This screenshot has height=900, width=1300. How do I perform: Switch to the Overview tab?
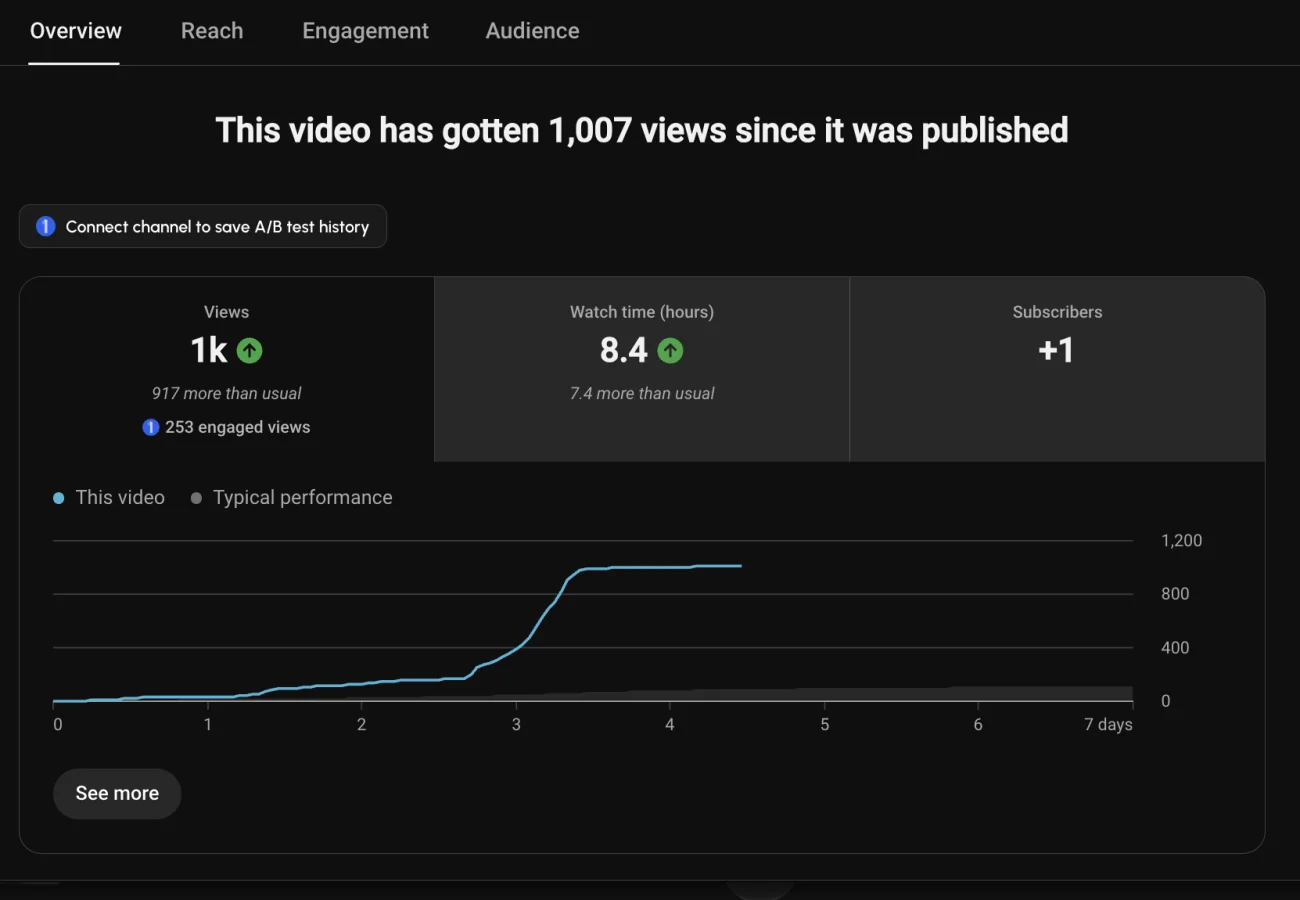point(75,31)
